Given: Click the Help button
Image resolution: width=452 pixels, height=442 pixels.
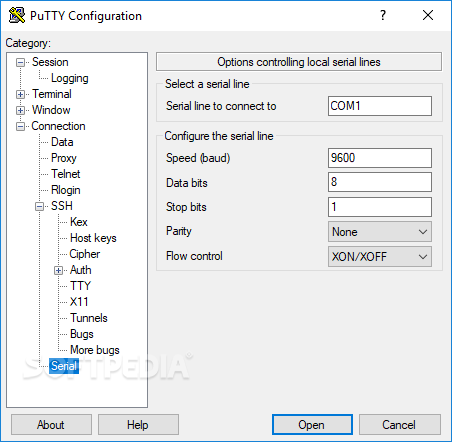Looking at the screenshot, I should point(138,425).
